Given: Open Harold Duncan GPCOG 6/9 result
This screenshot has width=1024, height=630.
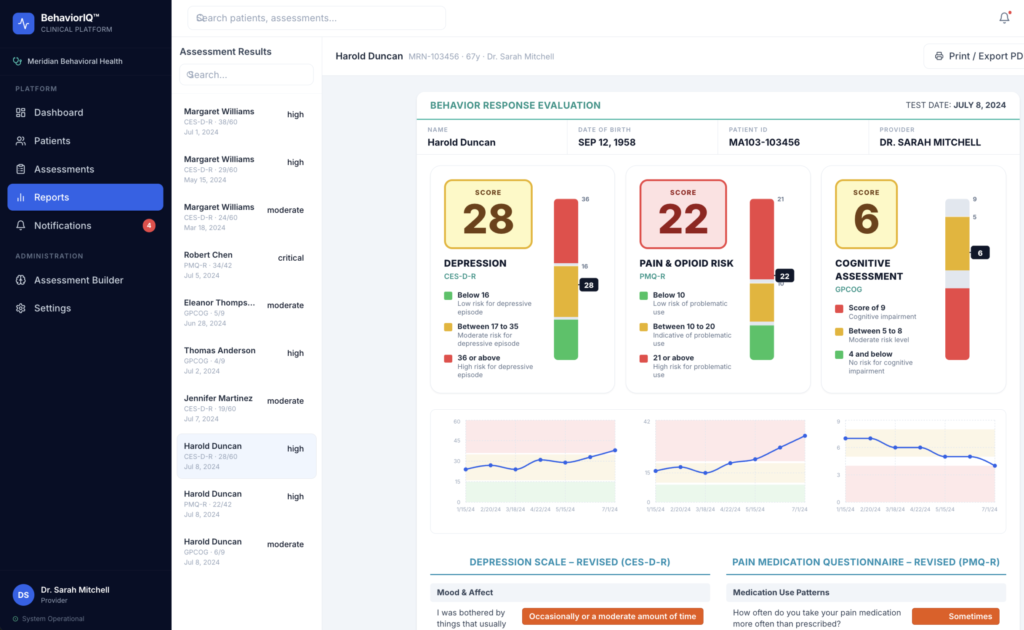Looking at the screenshot, I should [246, 551].
